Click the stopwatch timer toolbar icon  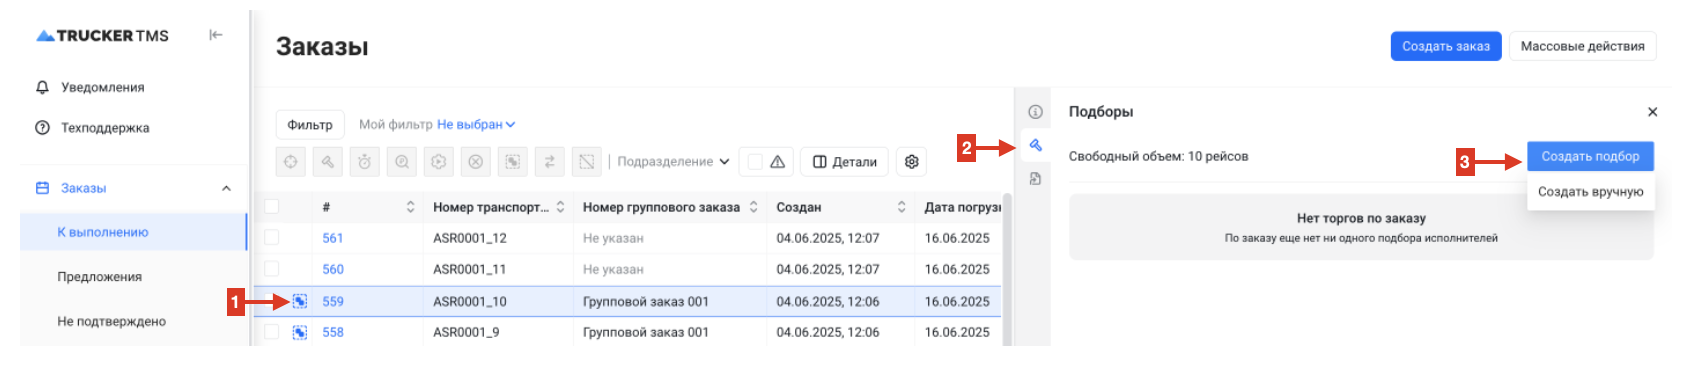point(364,161)
